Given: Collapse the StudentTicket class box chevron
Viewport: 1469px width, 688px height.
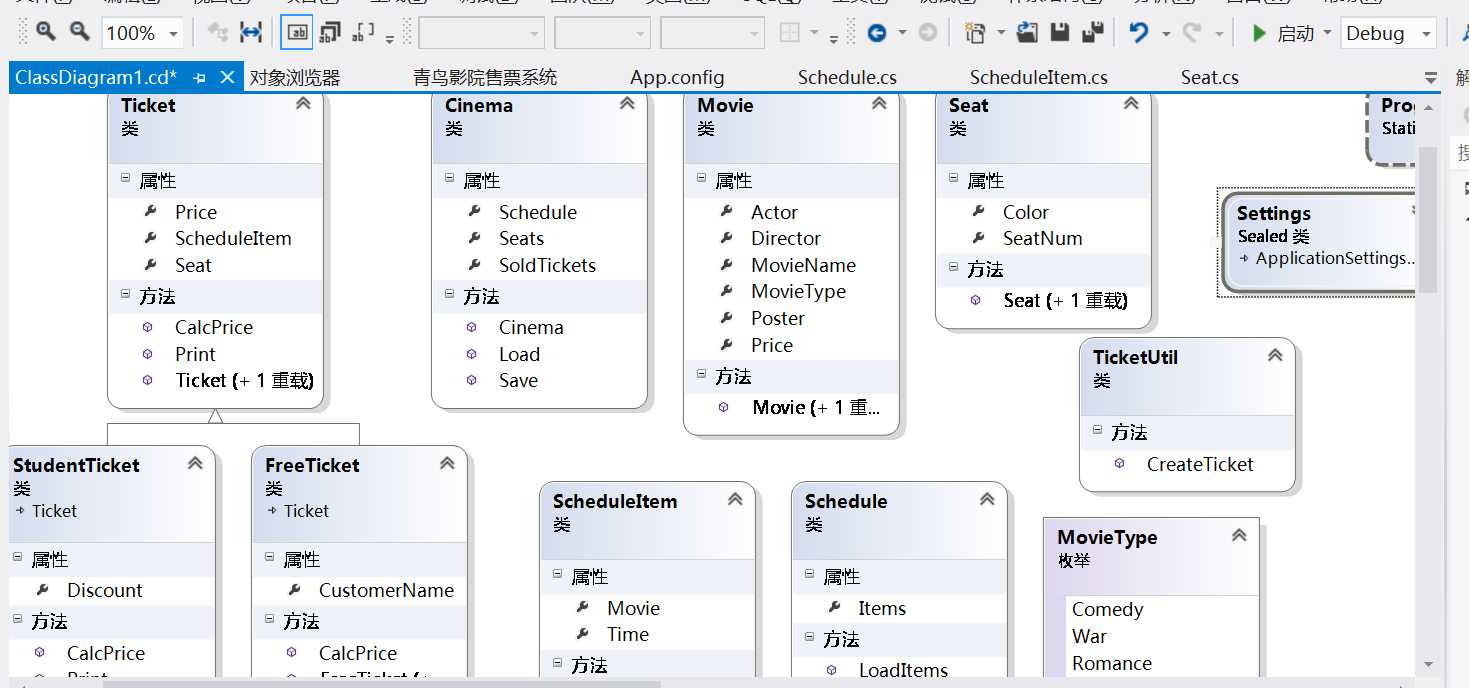Looking at the screenshot, I should [x=195, y=464].
